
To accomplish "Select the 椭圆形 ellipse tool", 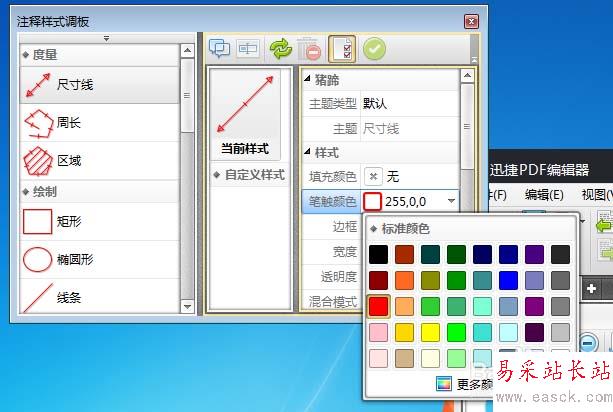I will pos(99,260).
